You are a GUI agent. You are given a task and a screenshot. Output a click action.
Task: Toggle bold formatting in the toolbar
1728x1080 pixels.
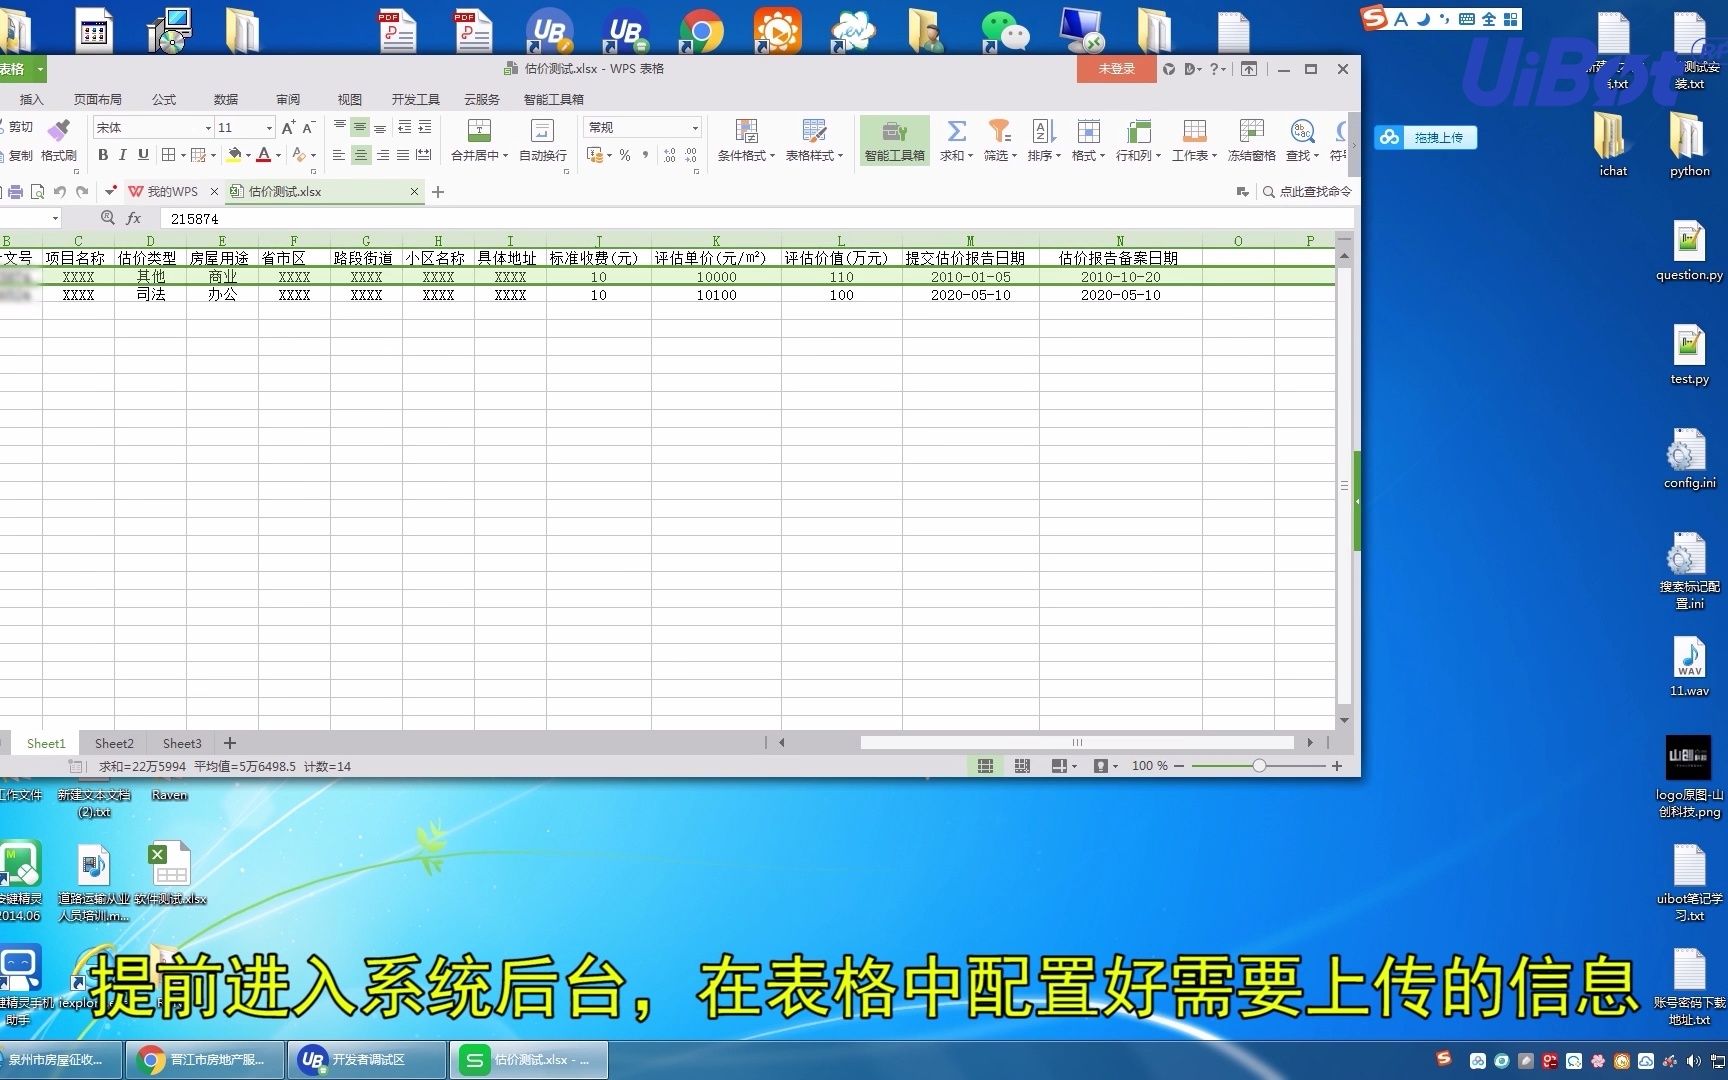102,155
